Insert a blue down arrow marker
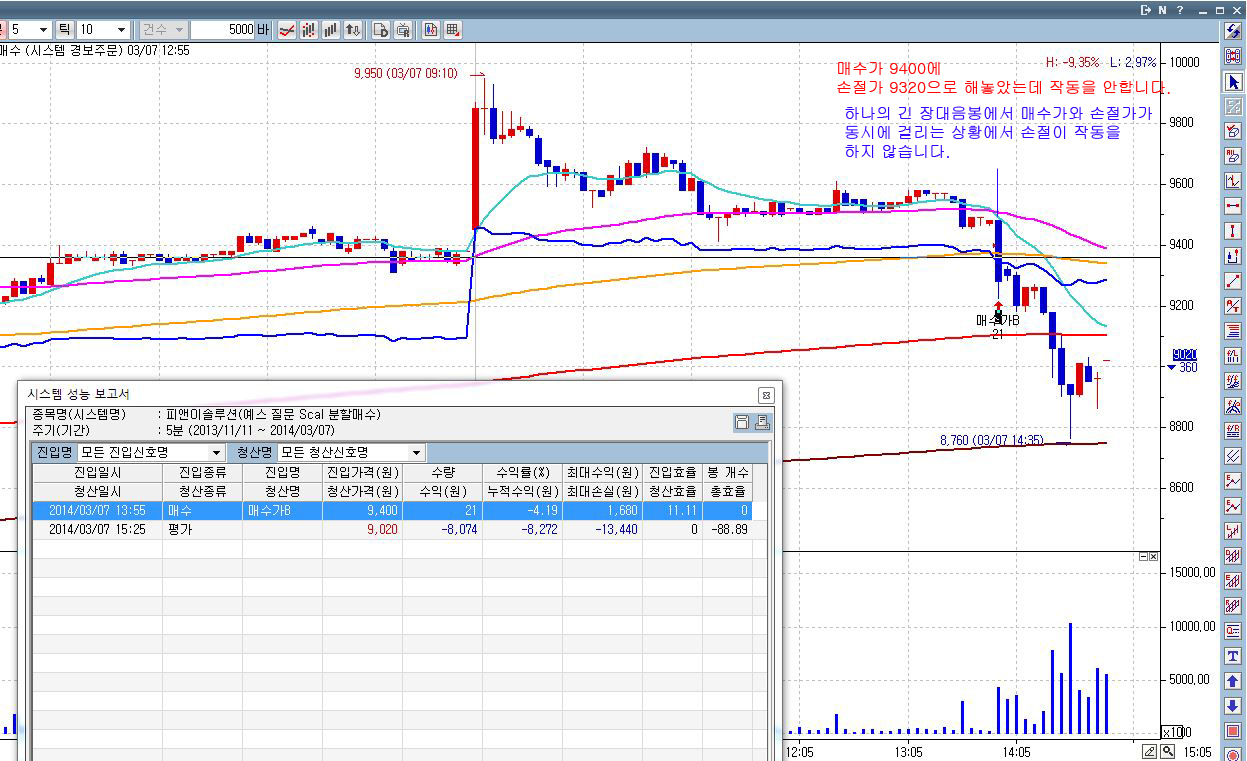Screen dimensions: 1247x761 pos(1233,706)
